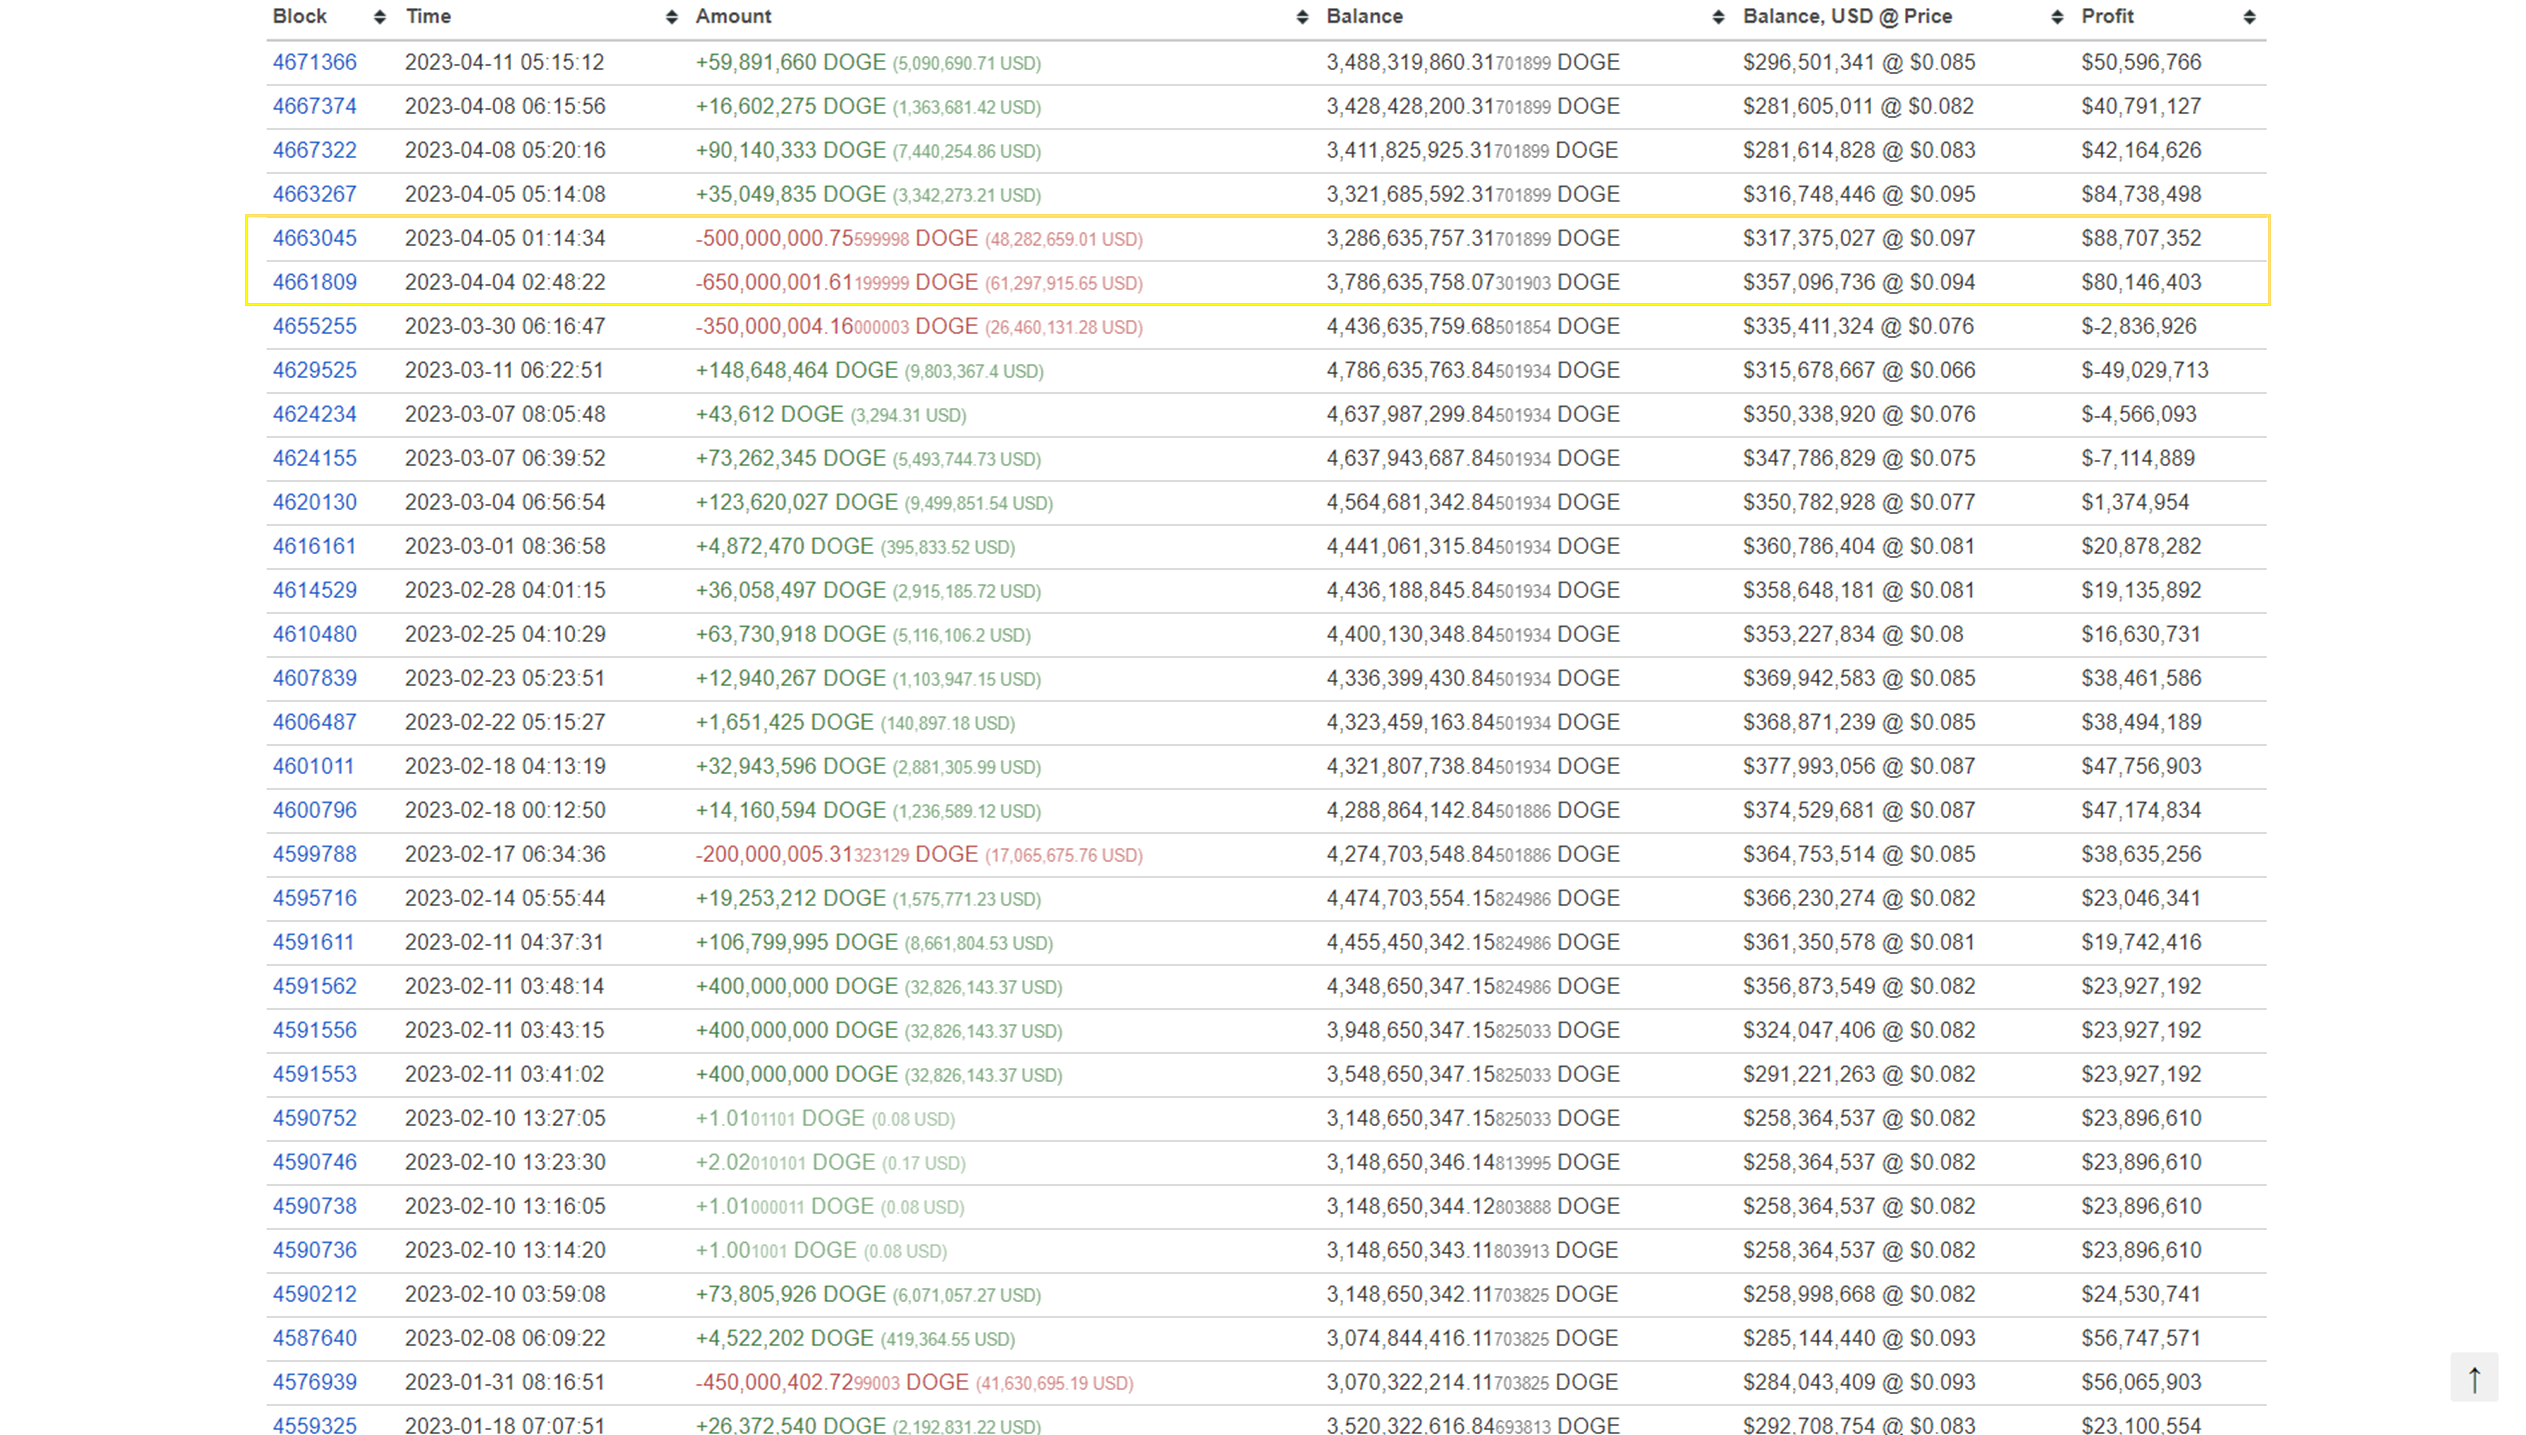
Task: Select the -350,000,004.16 DOGE amount
Action: (x=836, y=326)
